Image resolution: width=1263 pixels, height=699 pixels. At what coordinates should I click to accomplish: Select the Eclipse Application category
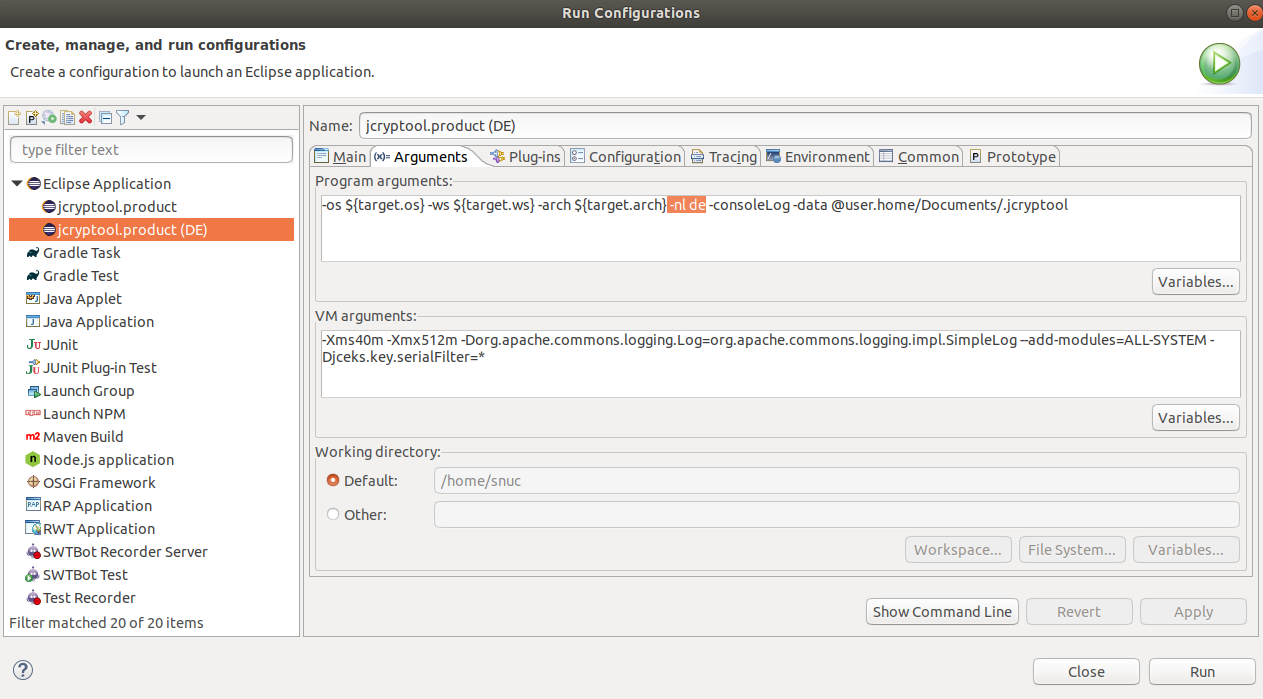tap(106, 184)
